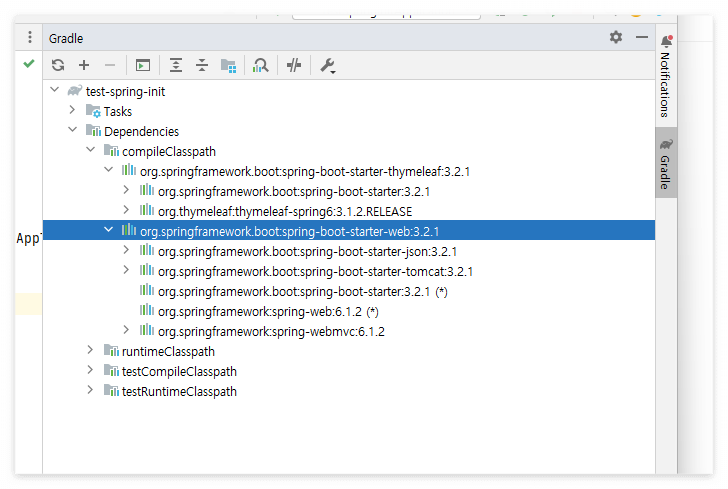Hide the Gradle tool window

pyautogui.click(x=642, y=37)
